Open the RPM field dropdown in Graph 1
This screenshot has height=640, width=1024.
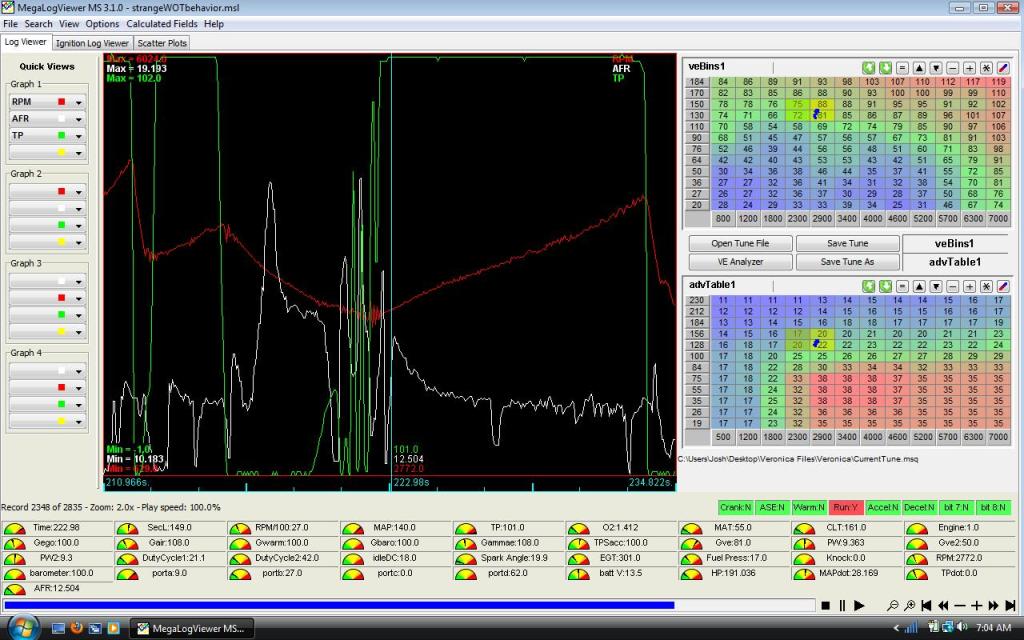point(79,102)
